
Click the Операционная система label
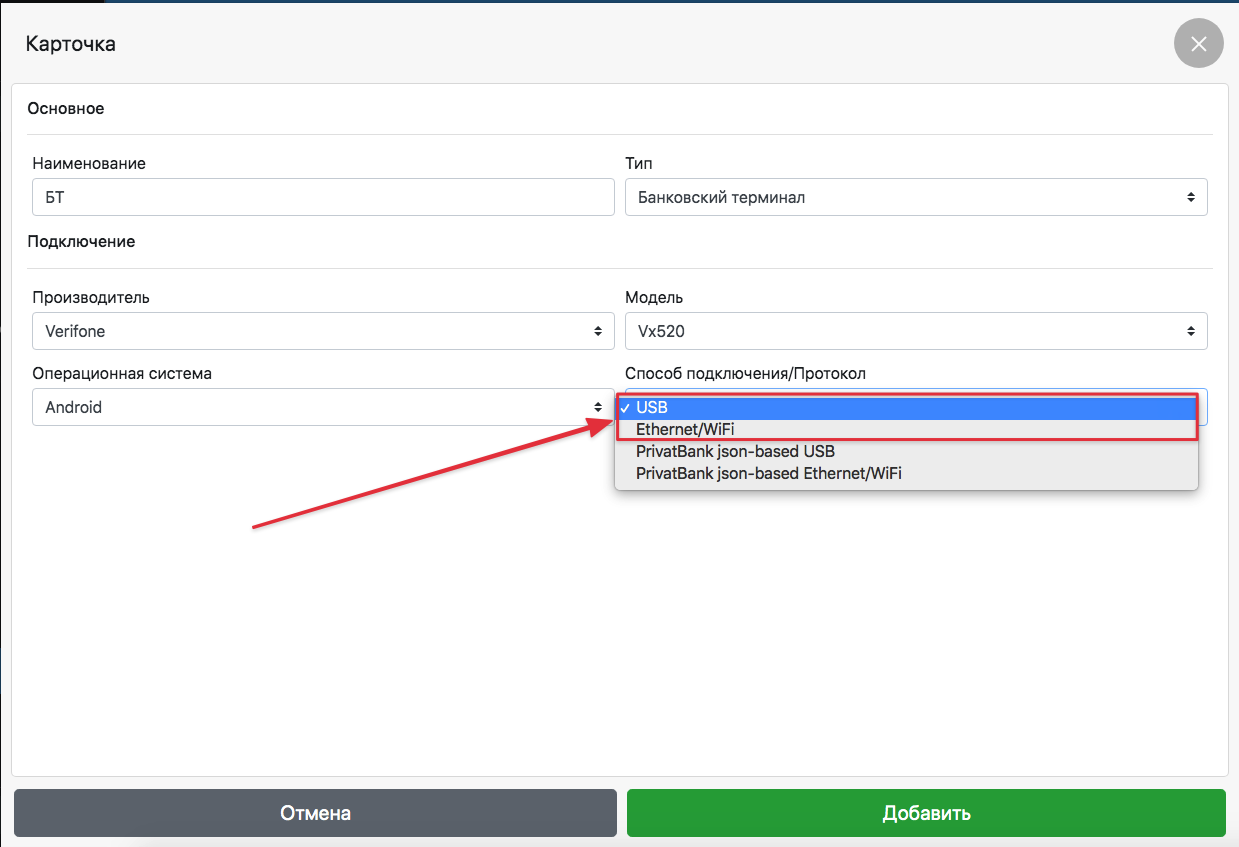122,373
